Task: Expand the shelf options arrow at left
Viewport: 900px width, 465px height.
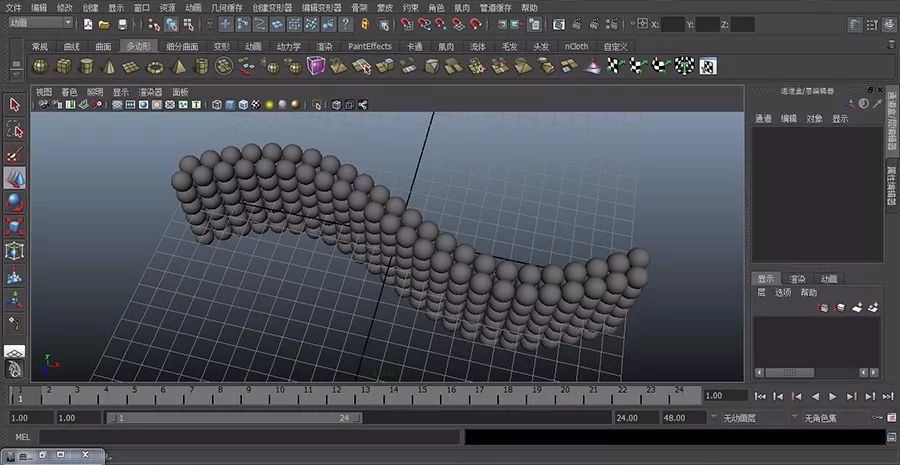Action: [16, 75]
